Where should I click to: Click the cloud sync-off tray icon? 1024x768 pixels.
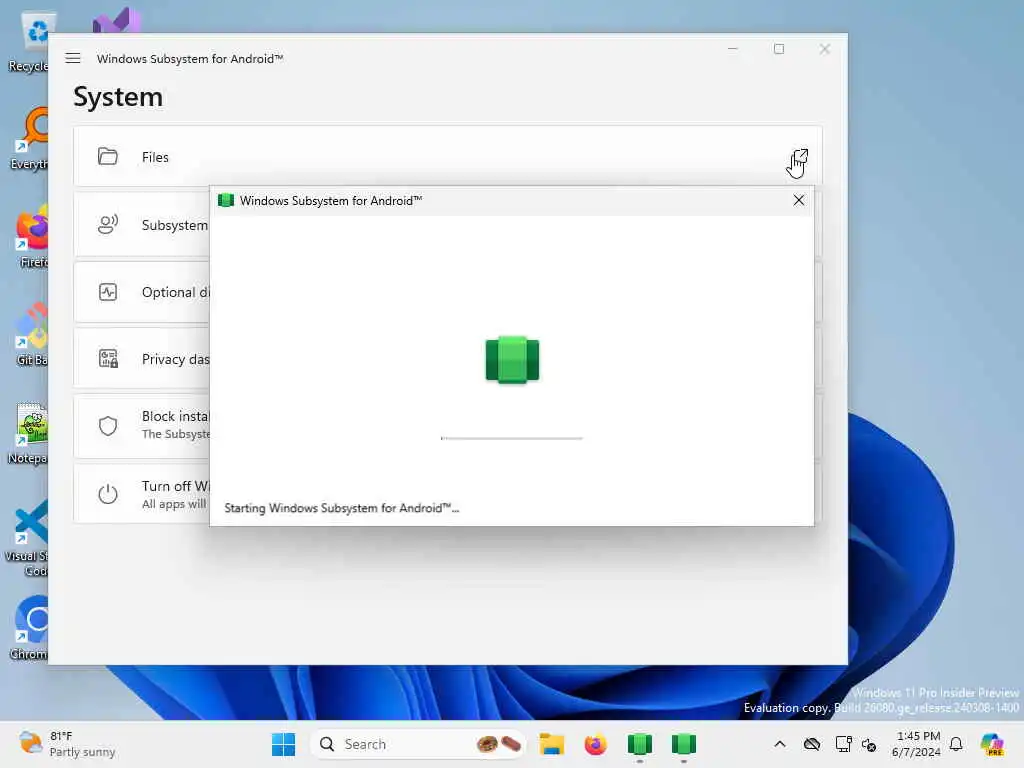click(x=812, y=744)
